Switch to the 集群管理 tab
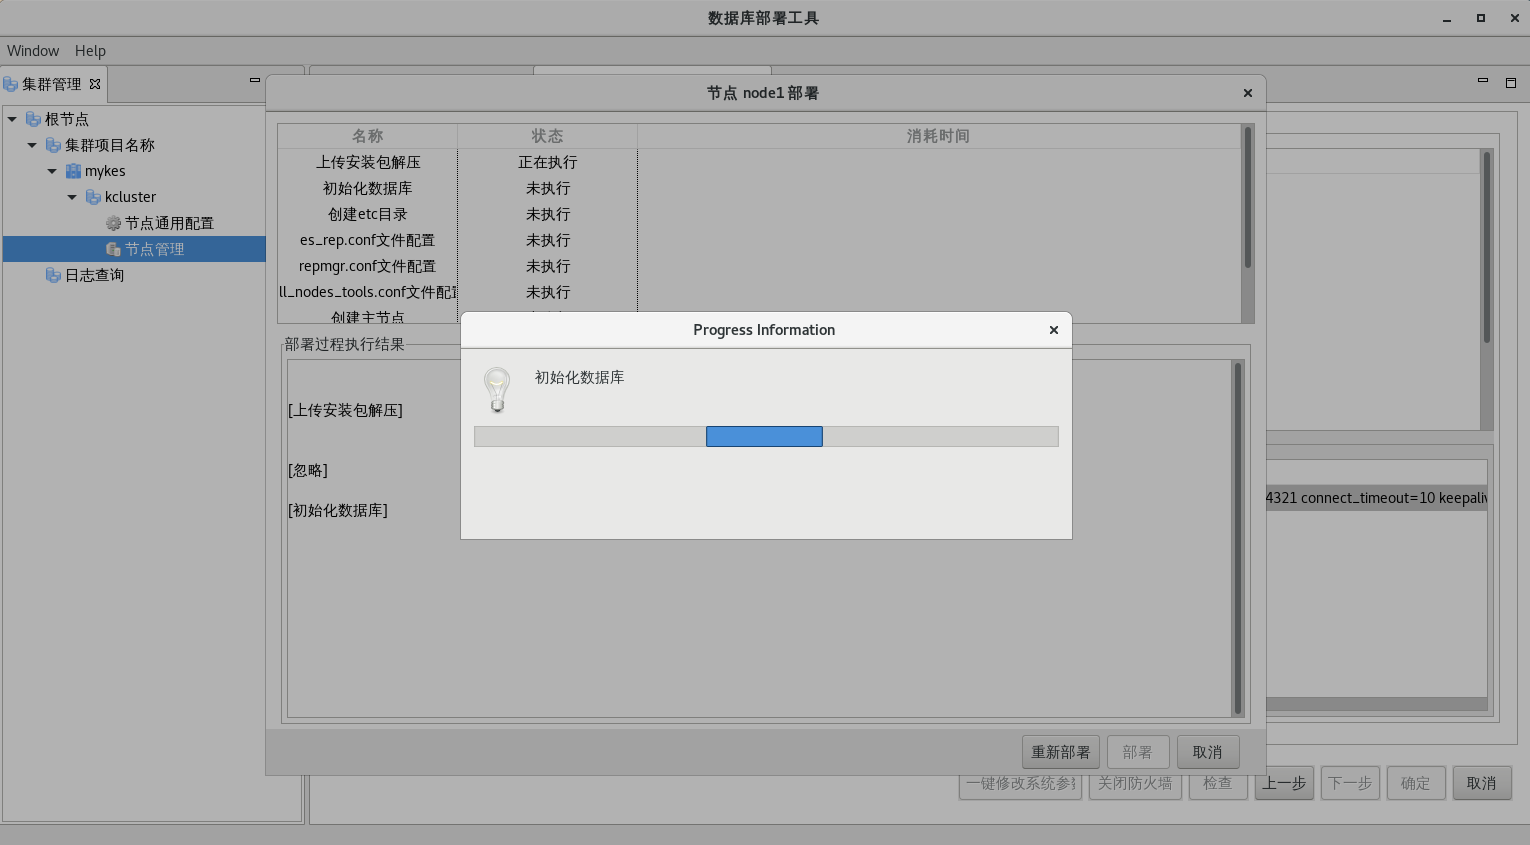Viewport: 1530px width, 845px height. point(51,84)
